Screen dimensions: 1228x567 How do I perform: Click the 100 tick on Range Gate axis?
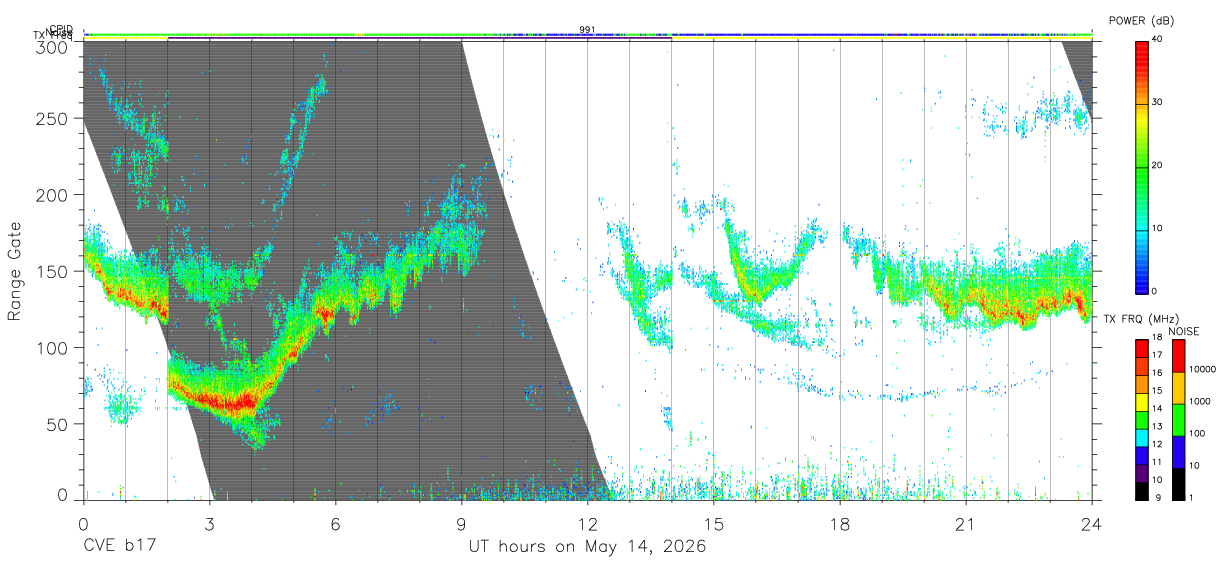[x=51, y=347]
